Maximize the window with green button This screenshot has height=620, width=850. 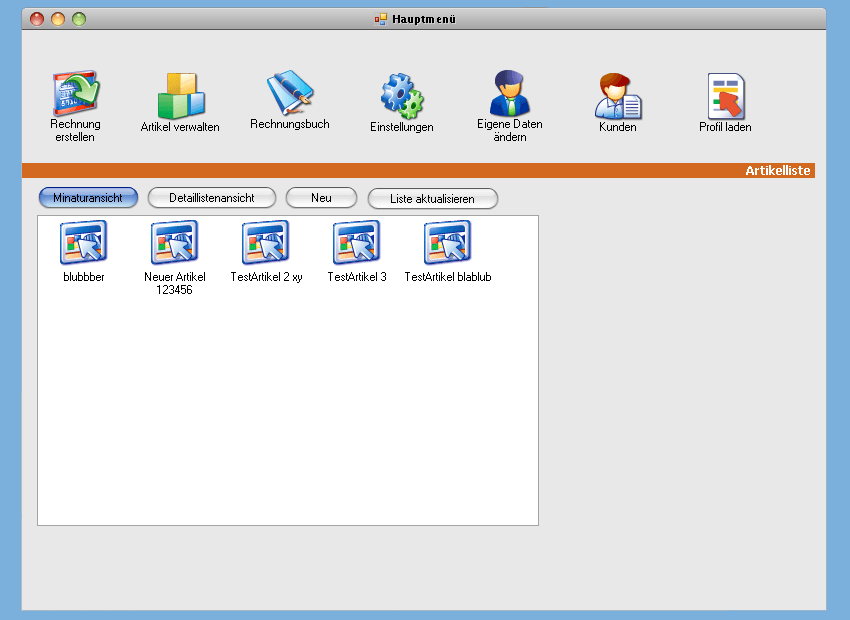pyautogui.click(x=79, y=20)
